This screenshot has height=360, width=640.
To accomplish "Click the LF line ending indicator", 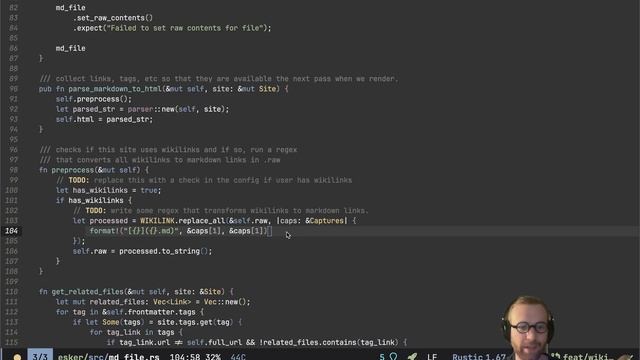I will click(x=432, y=357).
